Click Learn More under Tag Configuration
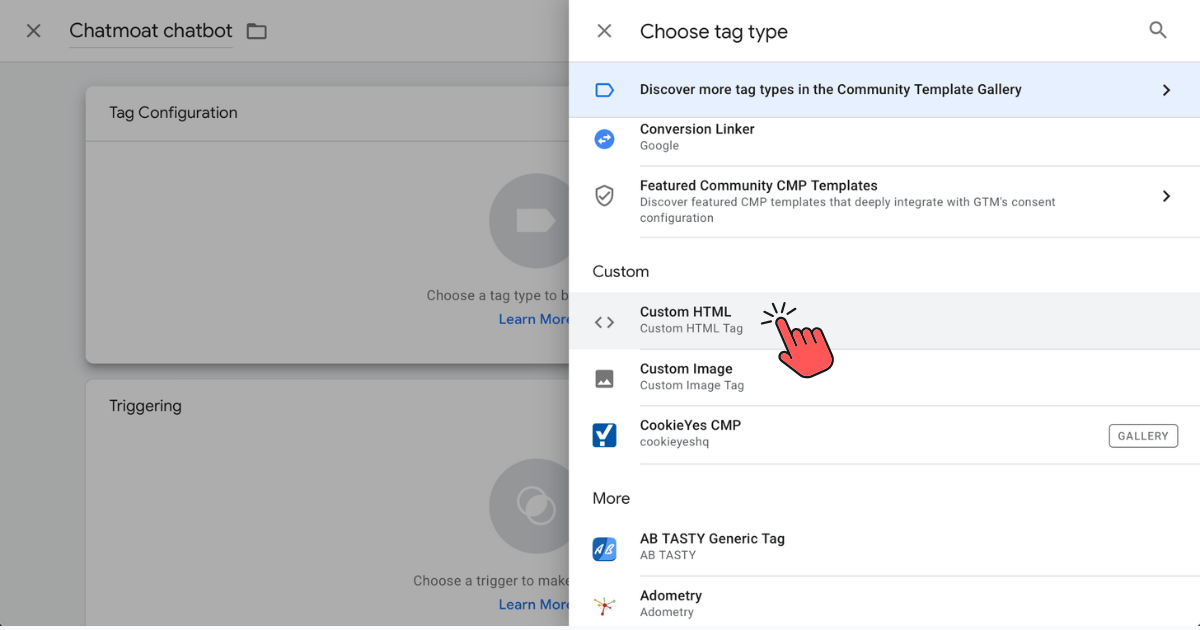This screenshot has width=1200, height=630. tap(533, 319)
